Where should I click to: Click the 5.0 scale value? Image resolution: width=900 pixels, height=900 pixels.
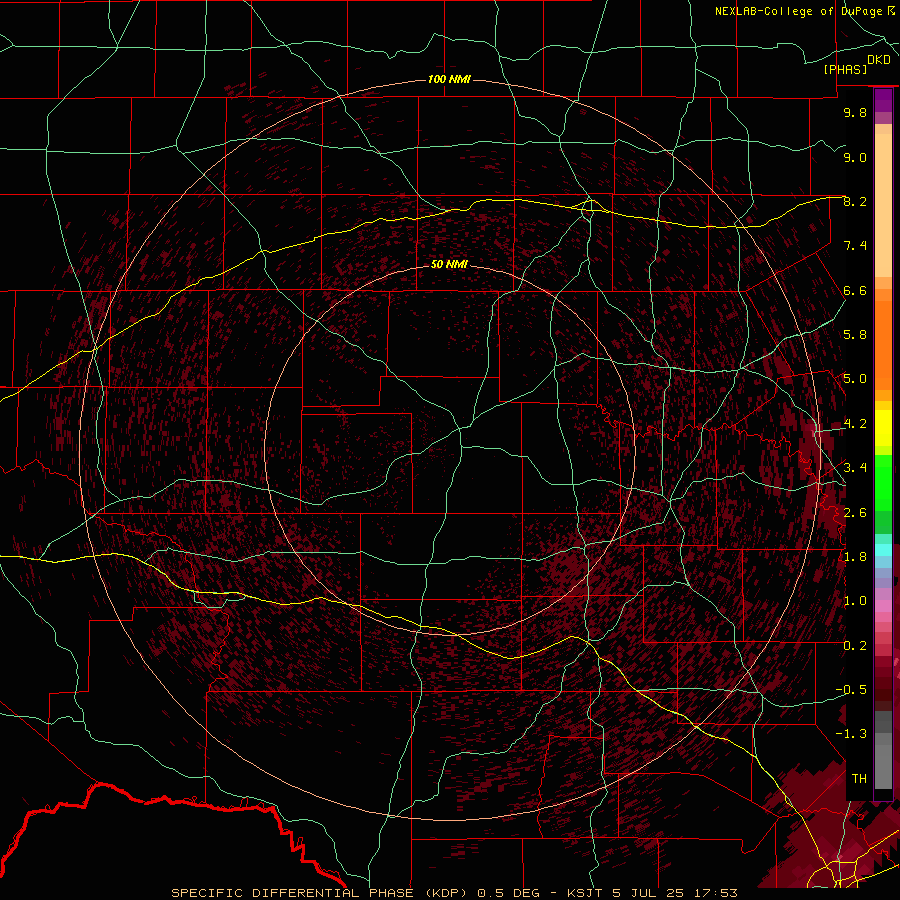tap(855, 379)
